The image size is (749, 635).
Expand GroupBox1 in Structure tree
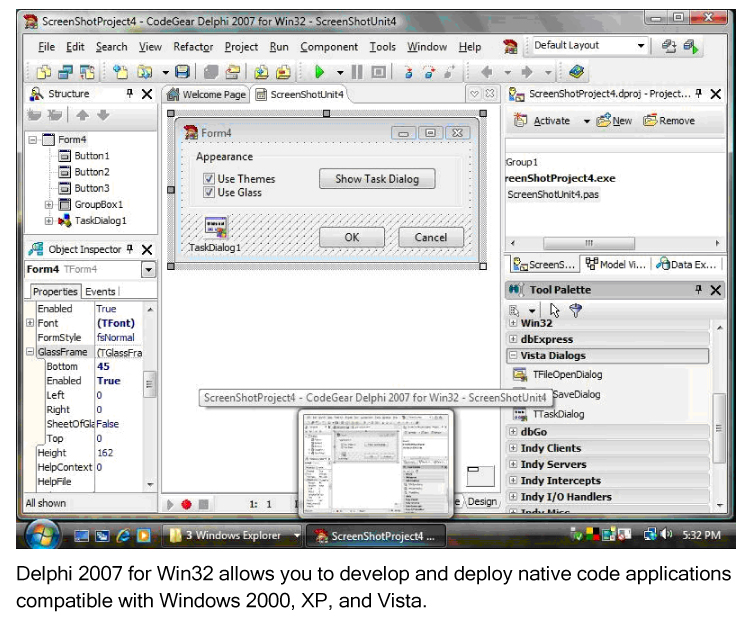click(48, 204)
